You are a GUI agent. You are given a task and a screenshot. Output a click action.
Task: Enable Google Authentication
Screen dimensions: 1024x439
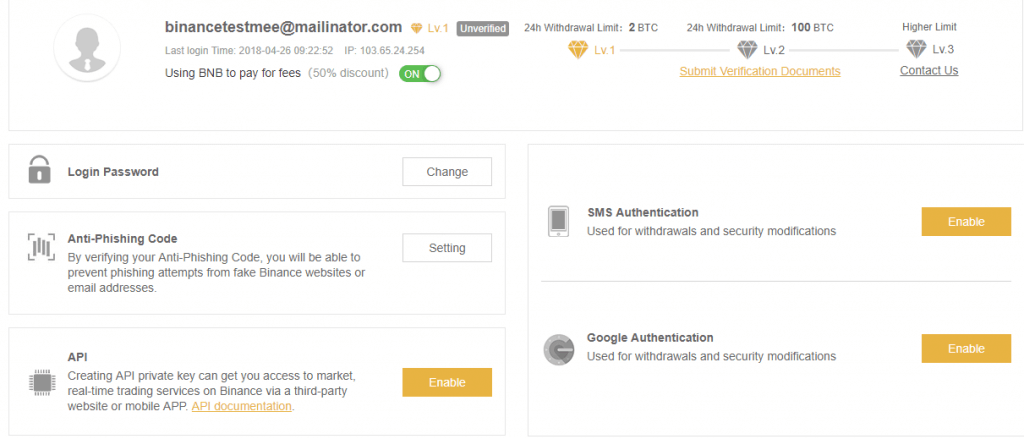click(966, 349)
